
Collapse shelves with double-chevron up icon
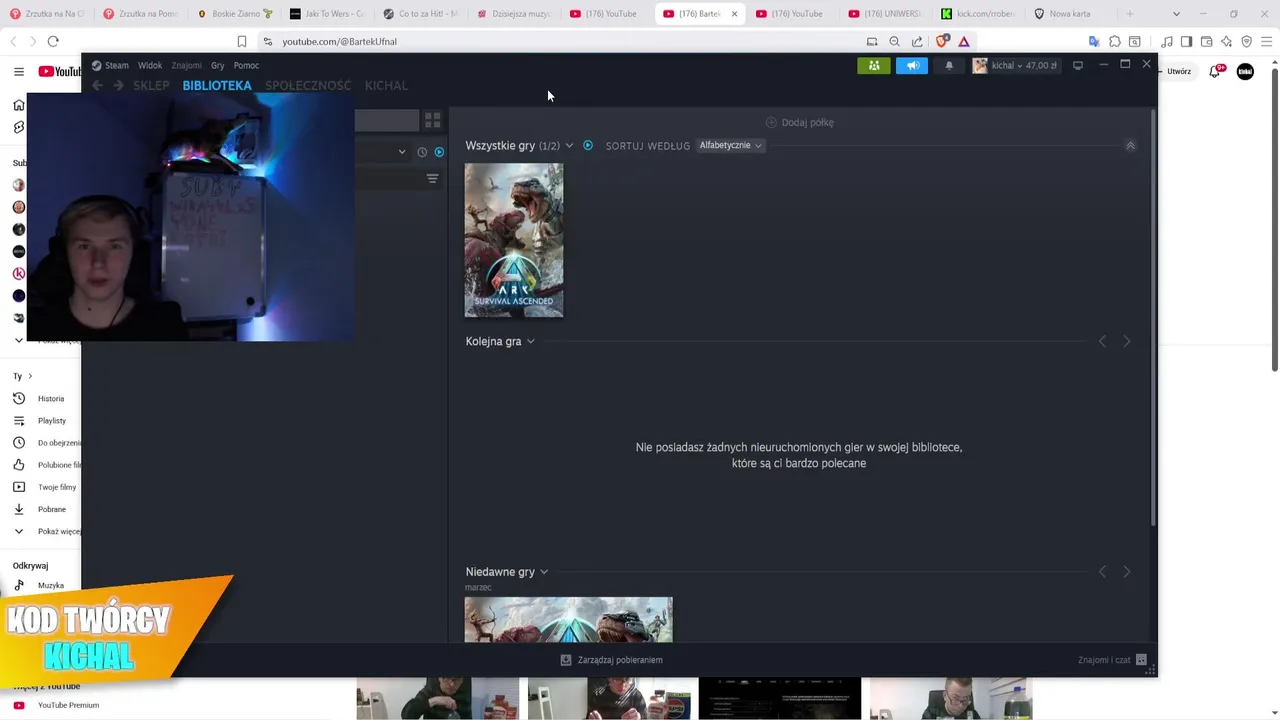1130,145
